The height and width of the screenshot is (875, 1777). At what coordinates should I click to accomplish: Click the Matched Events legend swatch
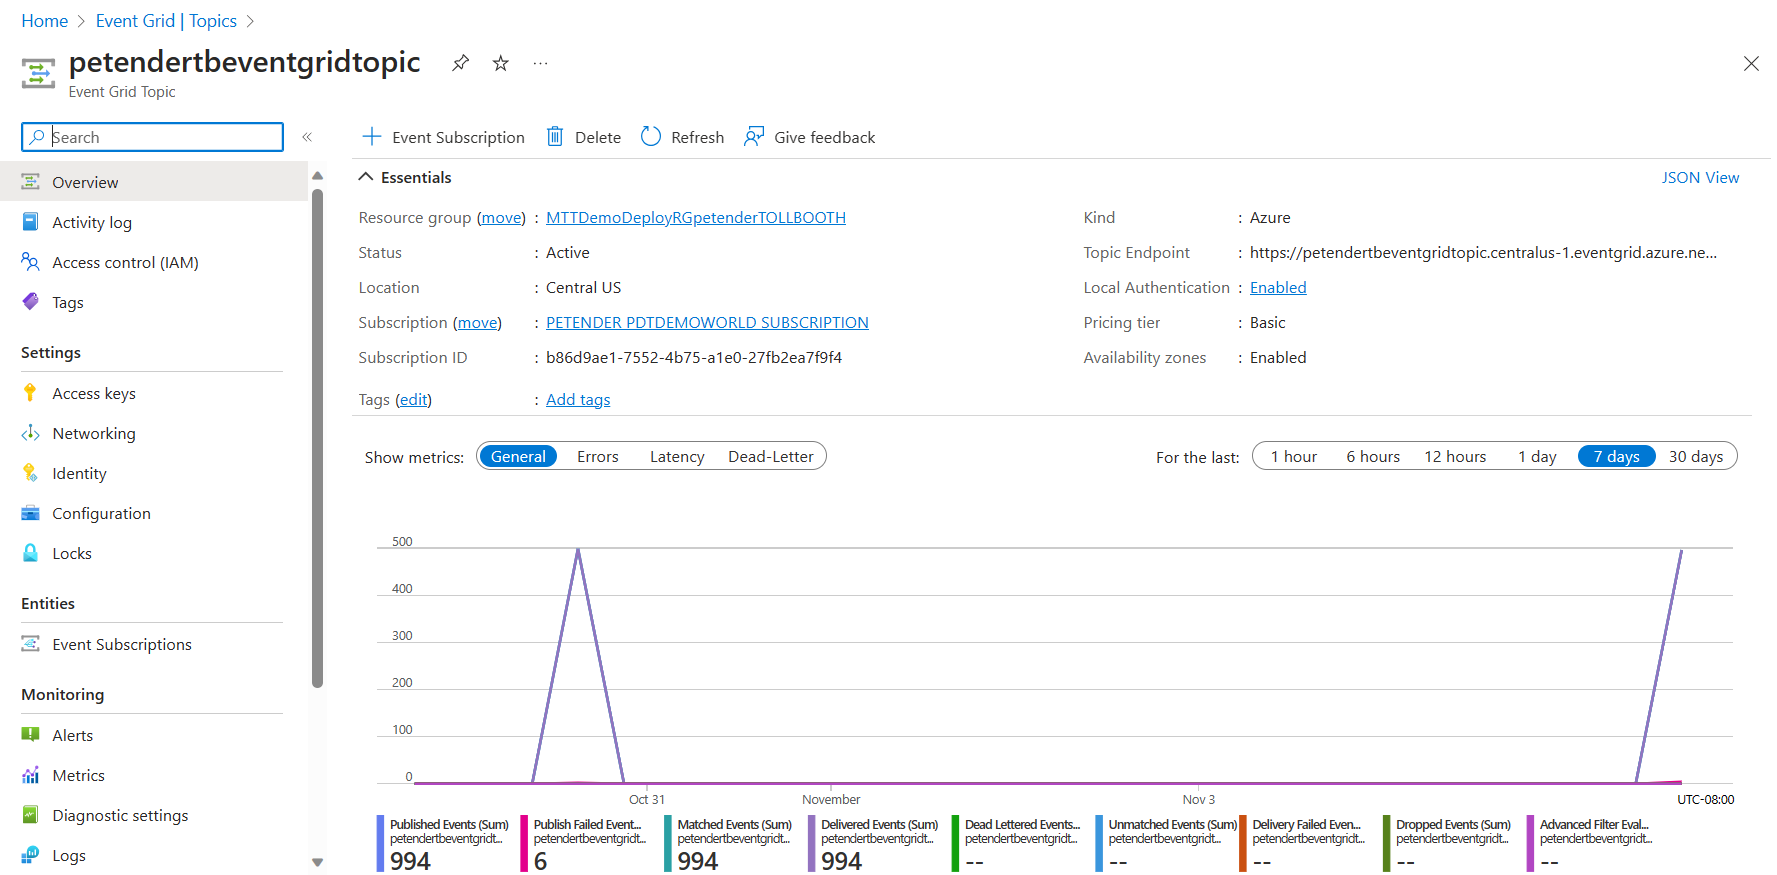[x=668, y=843]
